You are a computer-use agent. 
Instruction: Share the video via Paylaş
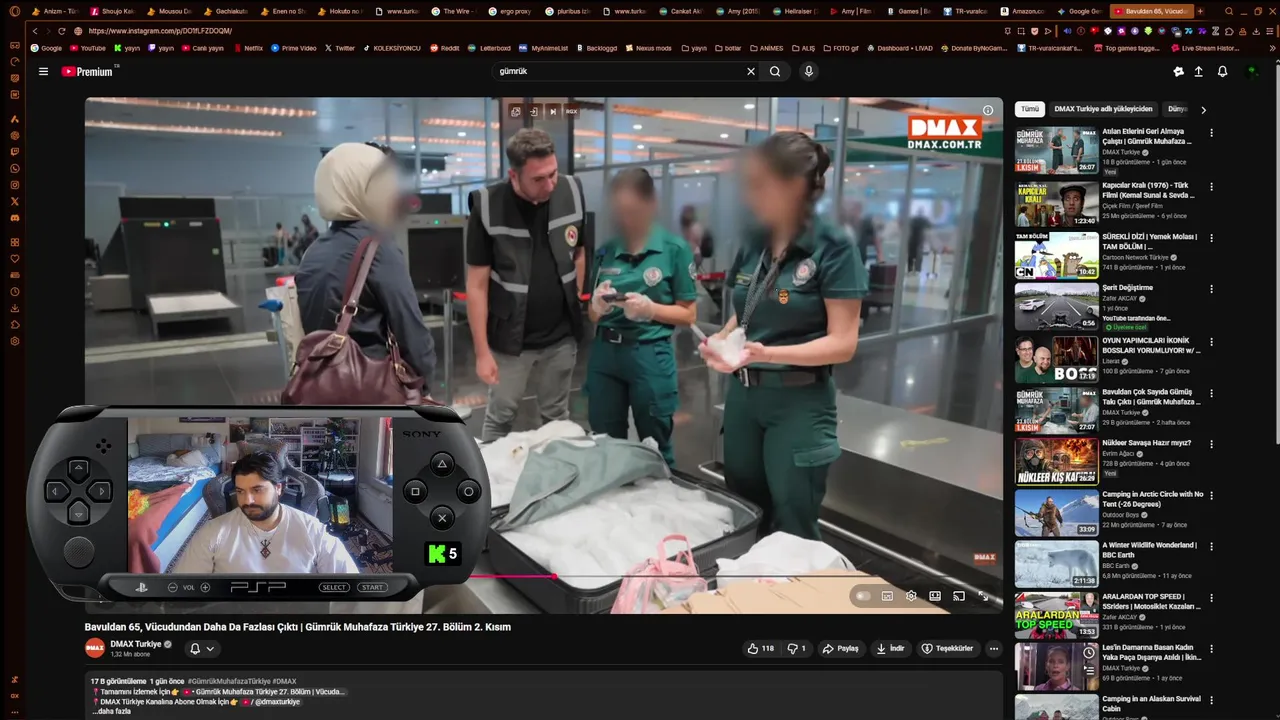pyautogui.click(x=840, y=648)
